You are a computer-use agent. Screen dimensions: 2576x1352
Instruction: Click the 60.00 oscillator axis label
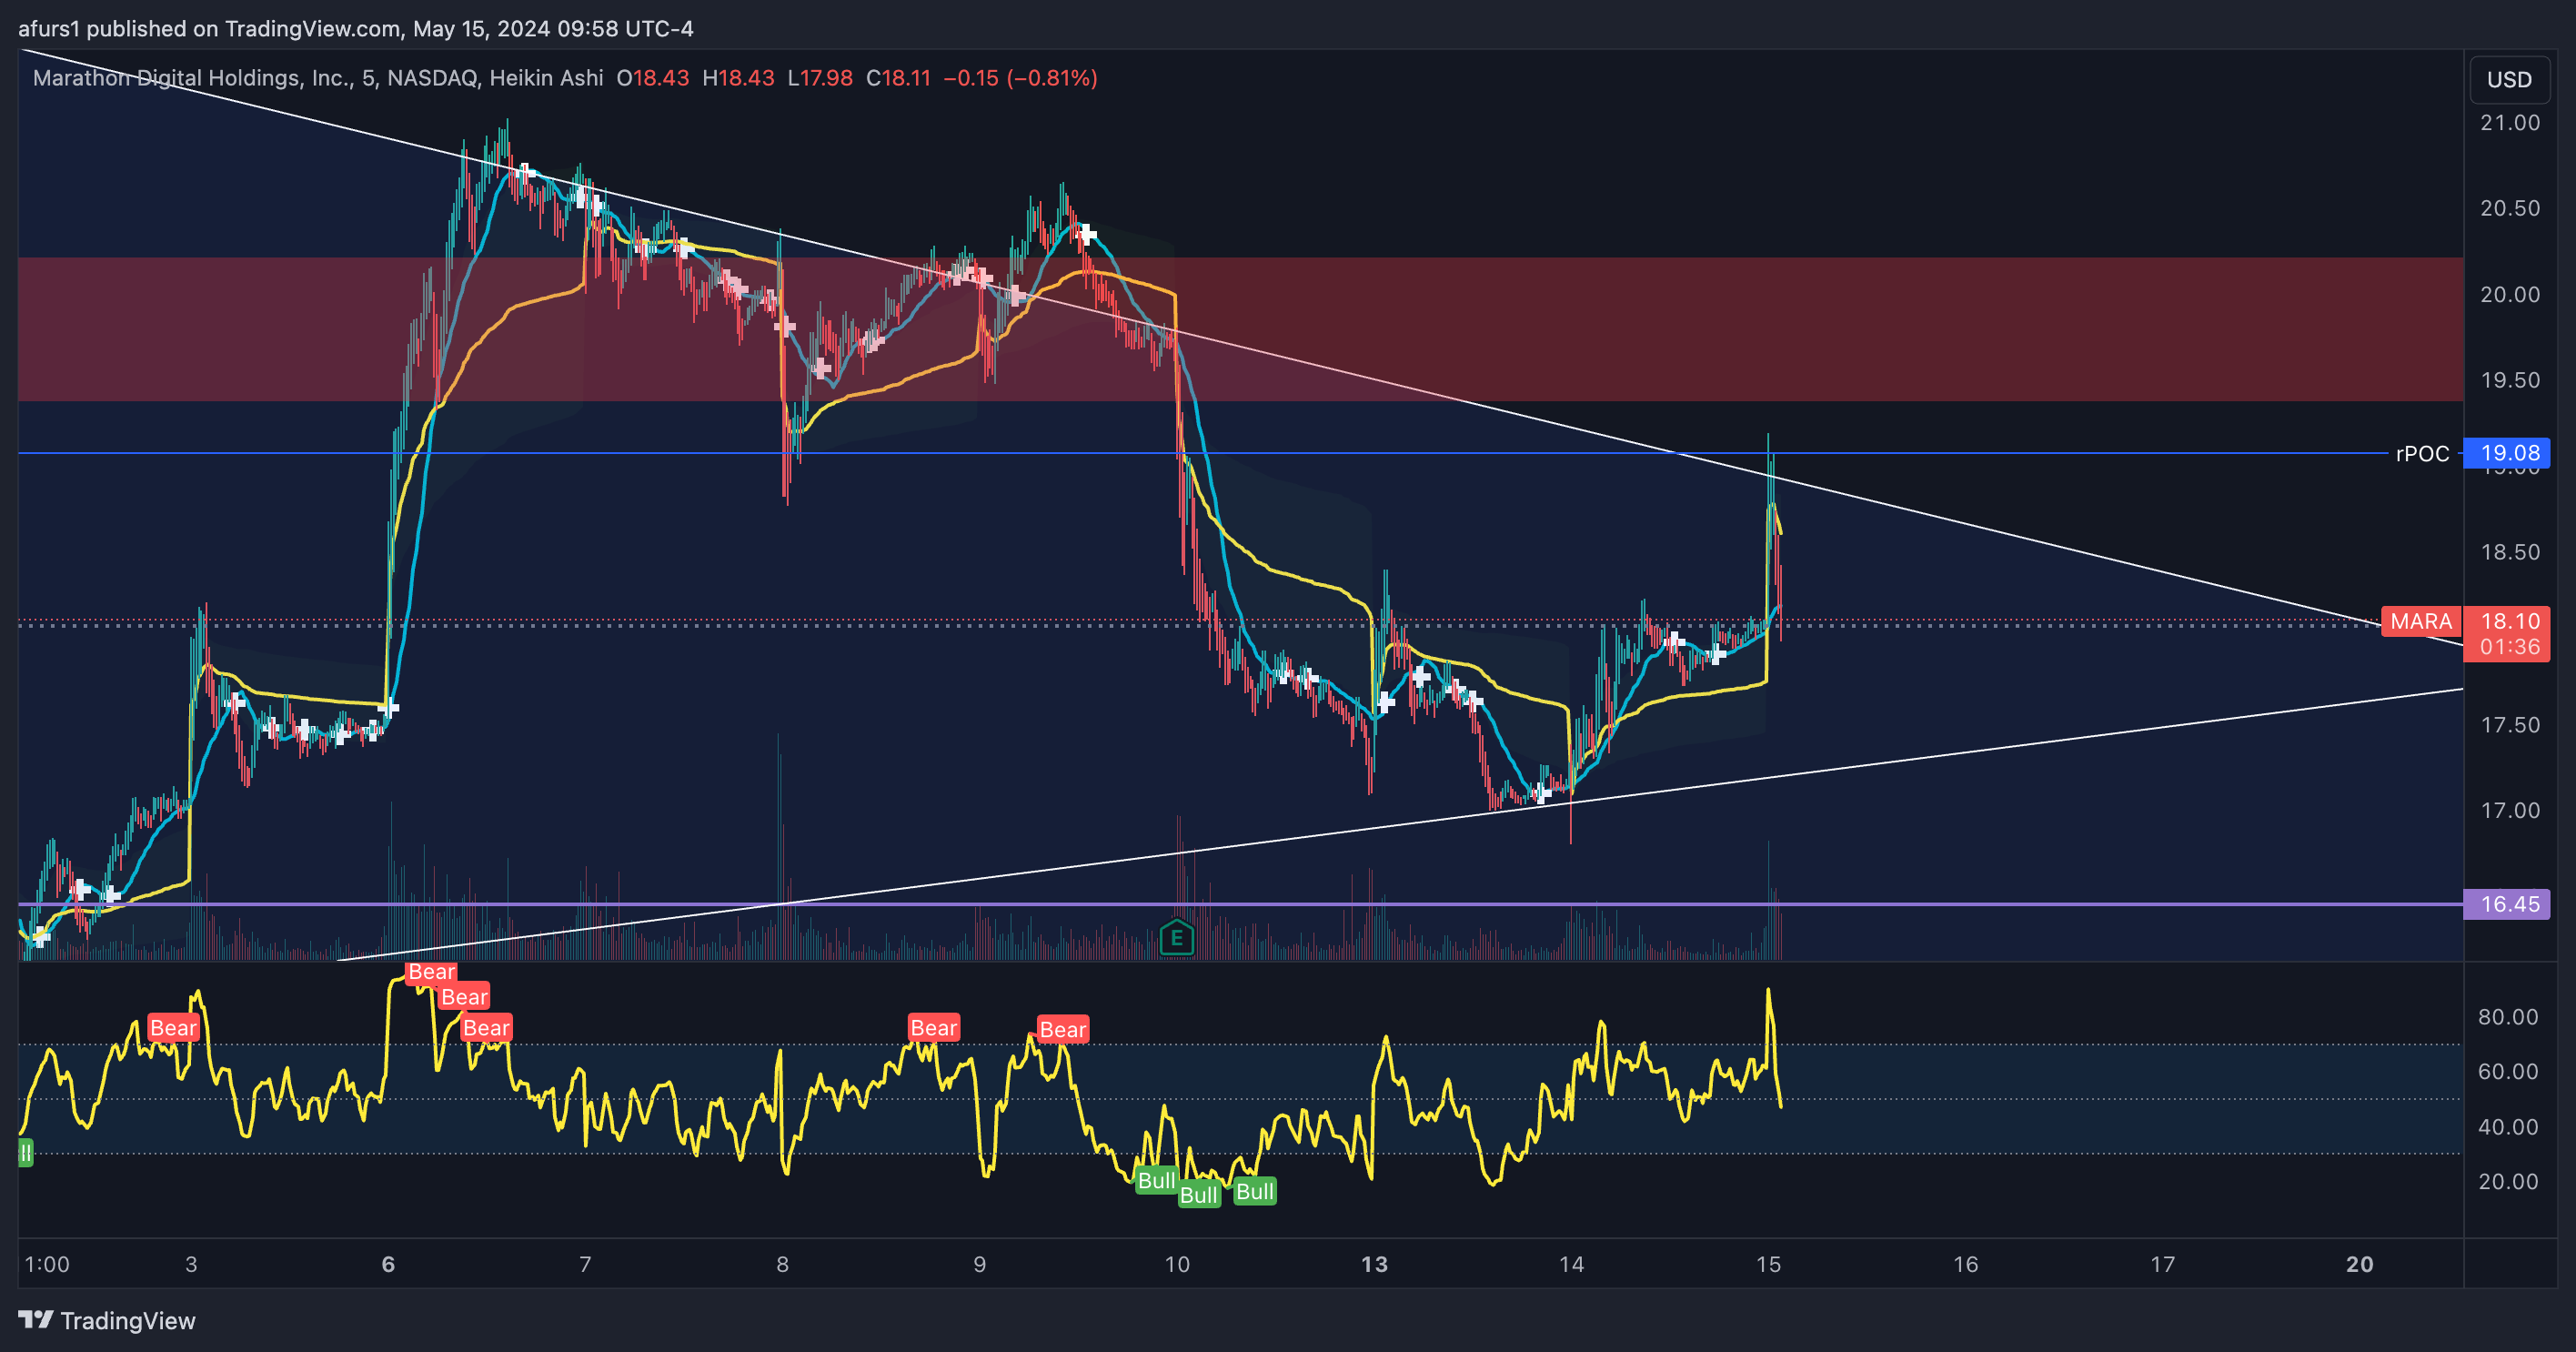click(x=2508, y=1072)
